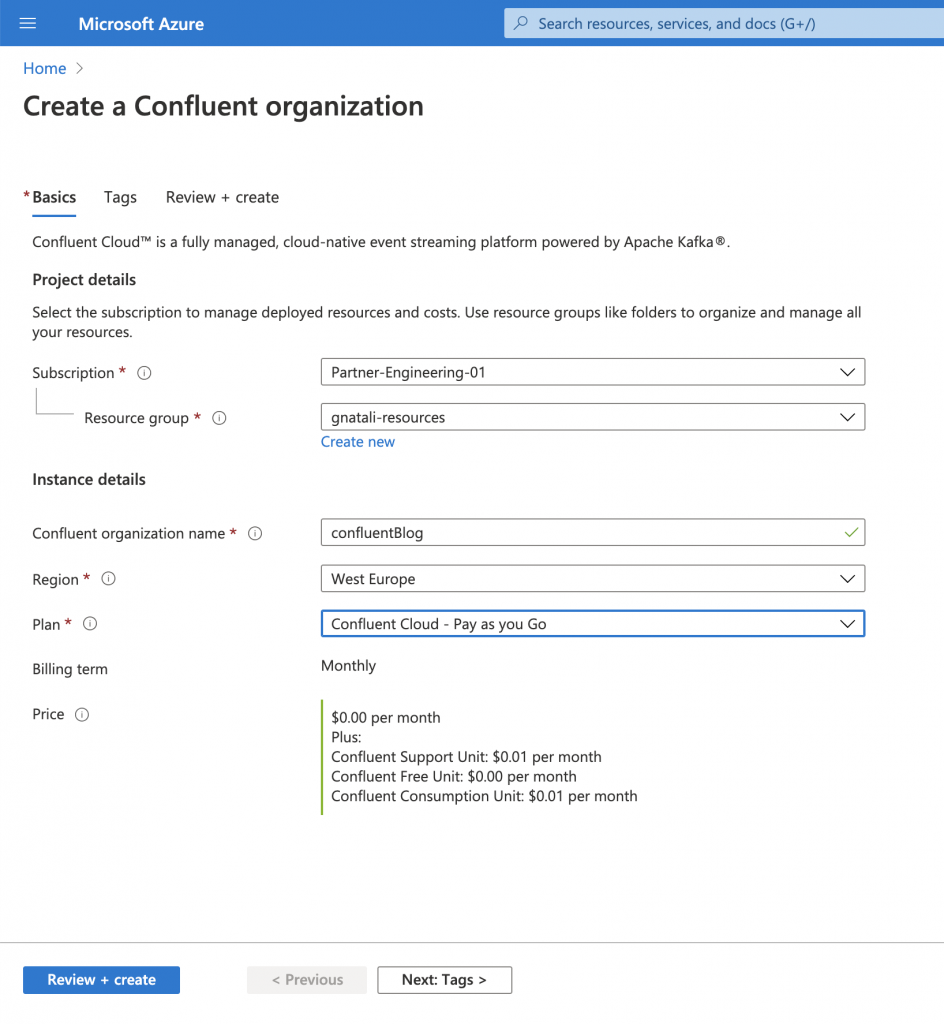
Task: Open the Subscription dropdown
Action: coord(592,371)
